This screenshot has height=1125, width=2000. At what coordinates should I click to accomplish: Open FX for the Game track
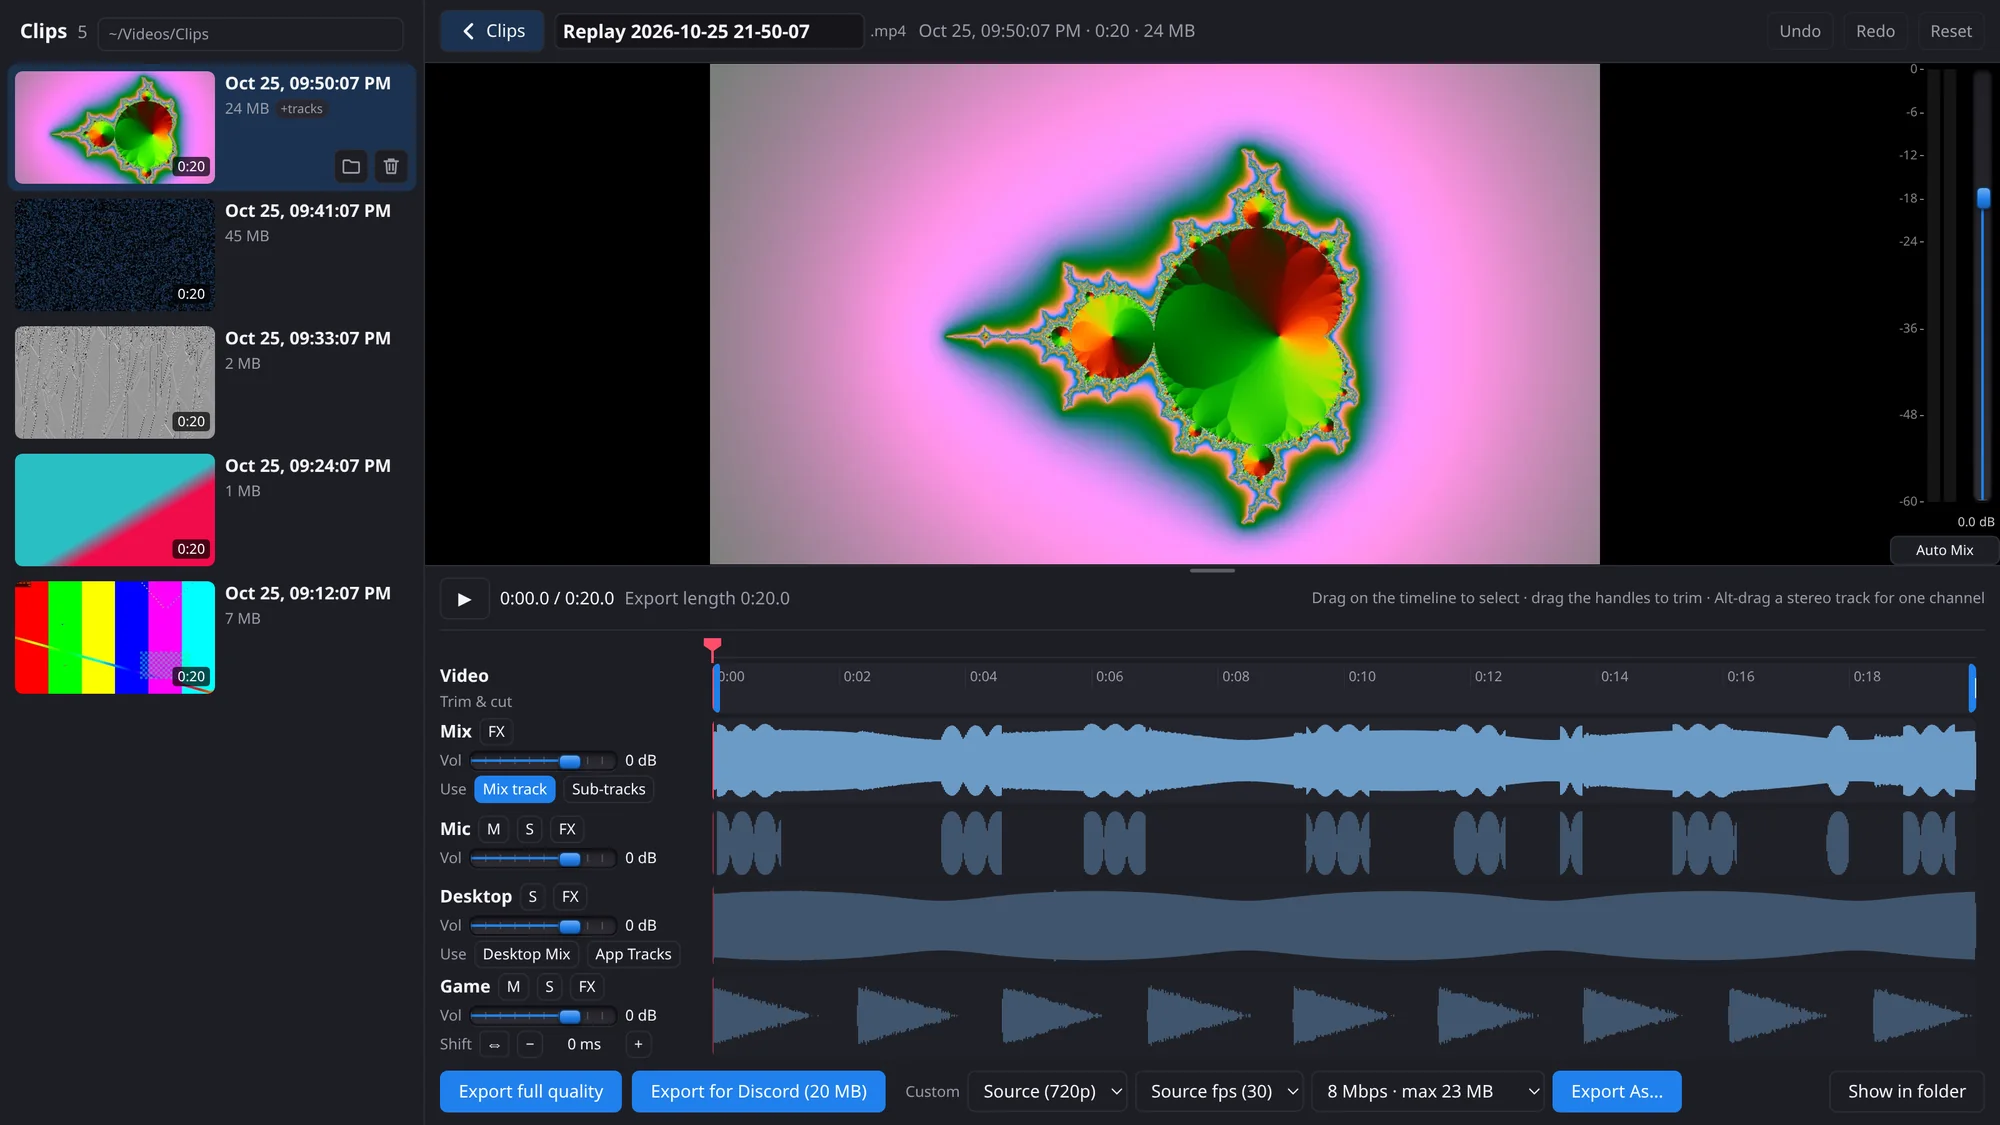(587, 987)
